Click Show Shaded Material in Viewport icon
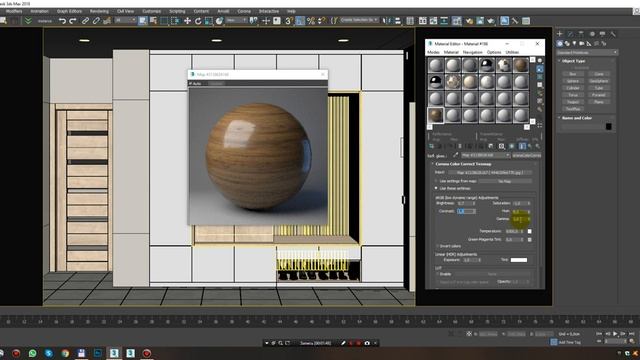This screenshot has height=360, width=640. point(511,146)
